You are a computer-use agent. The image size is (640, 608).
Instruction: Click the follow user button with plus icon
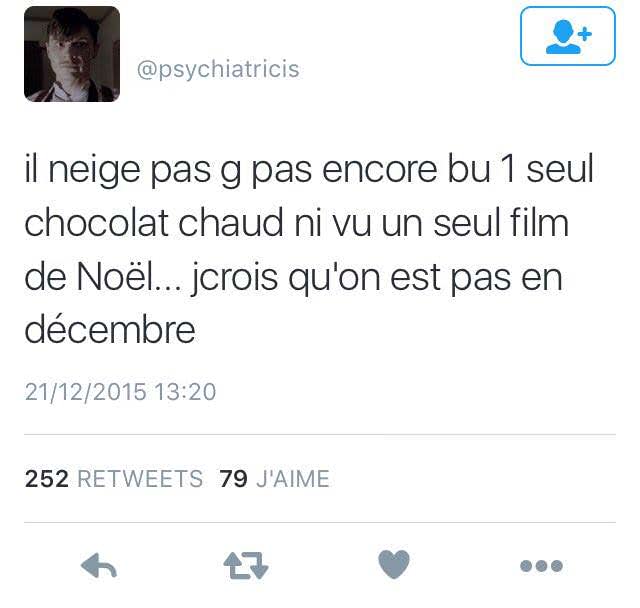click(568, 36)
